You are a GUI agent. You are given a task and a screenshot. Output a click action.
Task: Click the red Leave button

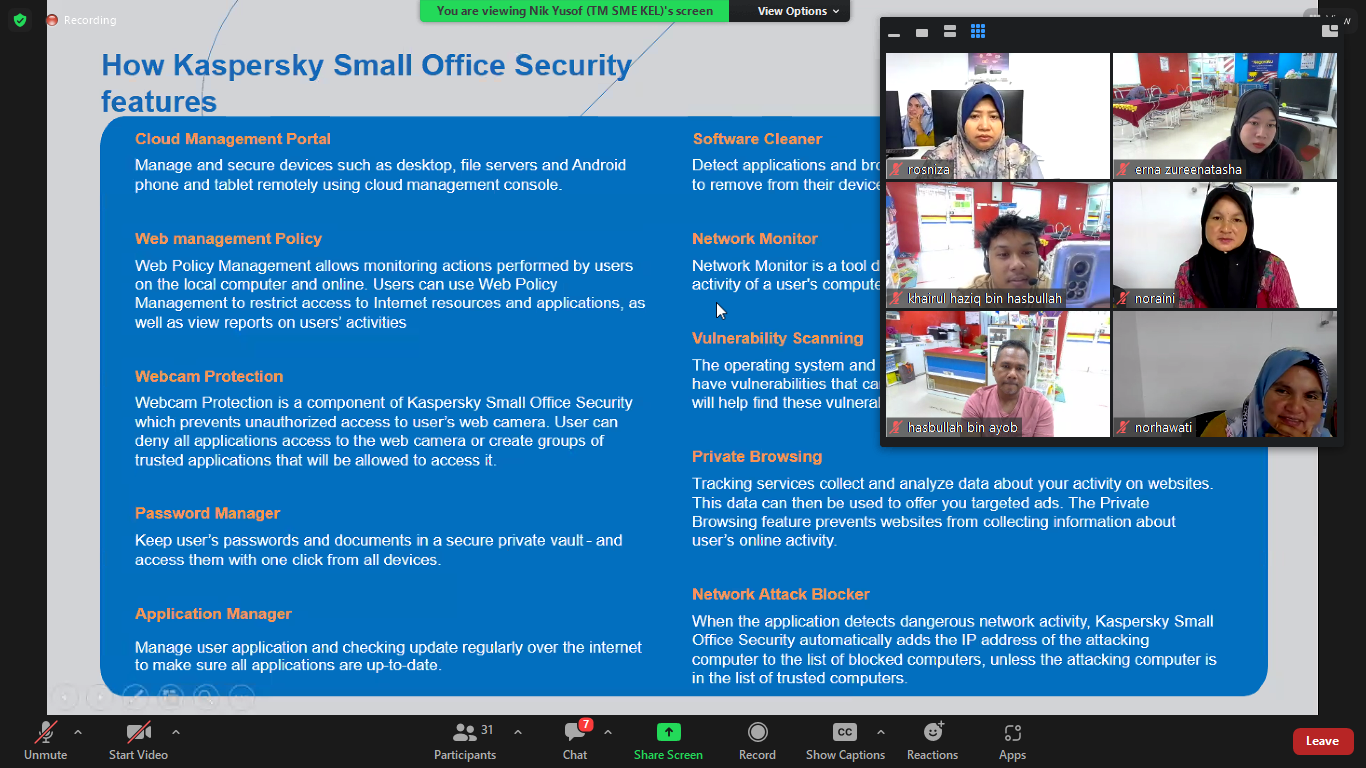[x=1322, y=741]
